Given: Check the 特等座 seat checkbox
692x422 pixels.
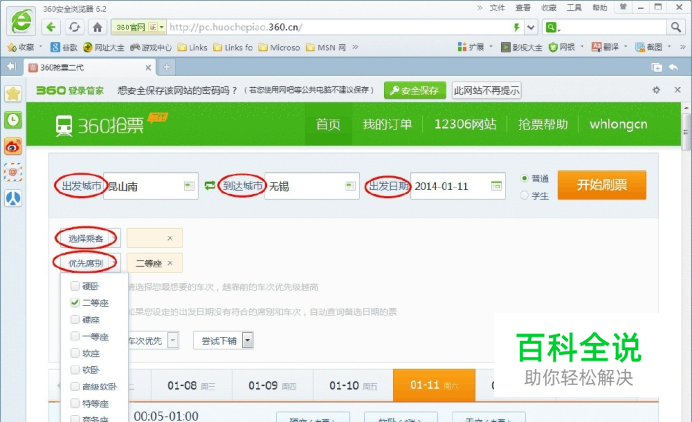Looking at the screenshot, I should click(75, 403).
